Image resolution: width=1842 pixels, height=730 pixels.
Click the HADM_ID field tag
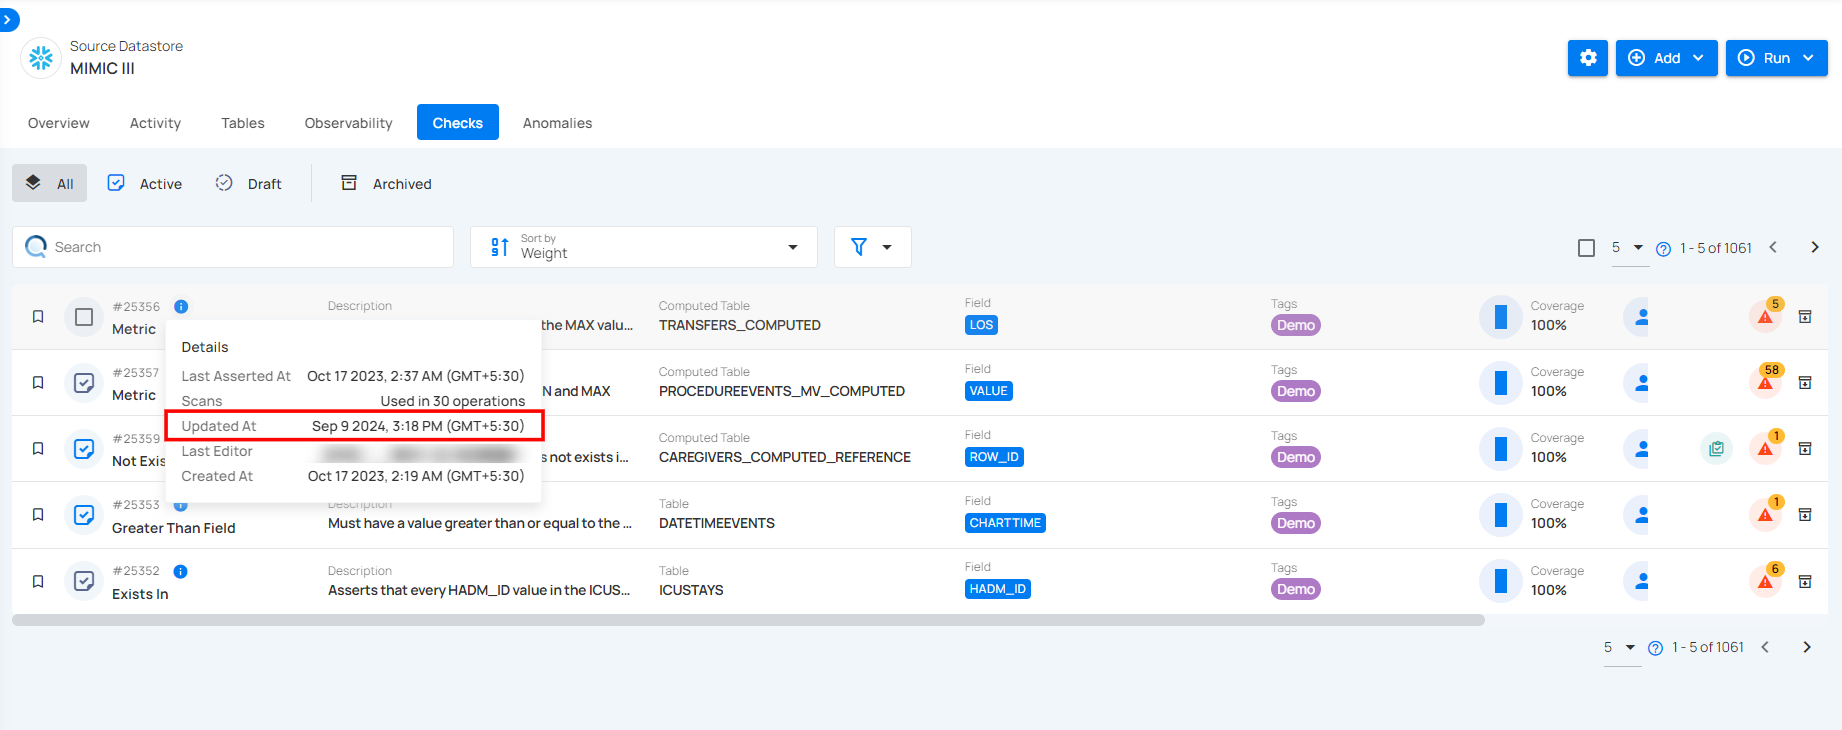[998, 589]
